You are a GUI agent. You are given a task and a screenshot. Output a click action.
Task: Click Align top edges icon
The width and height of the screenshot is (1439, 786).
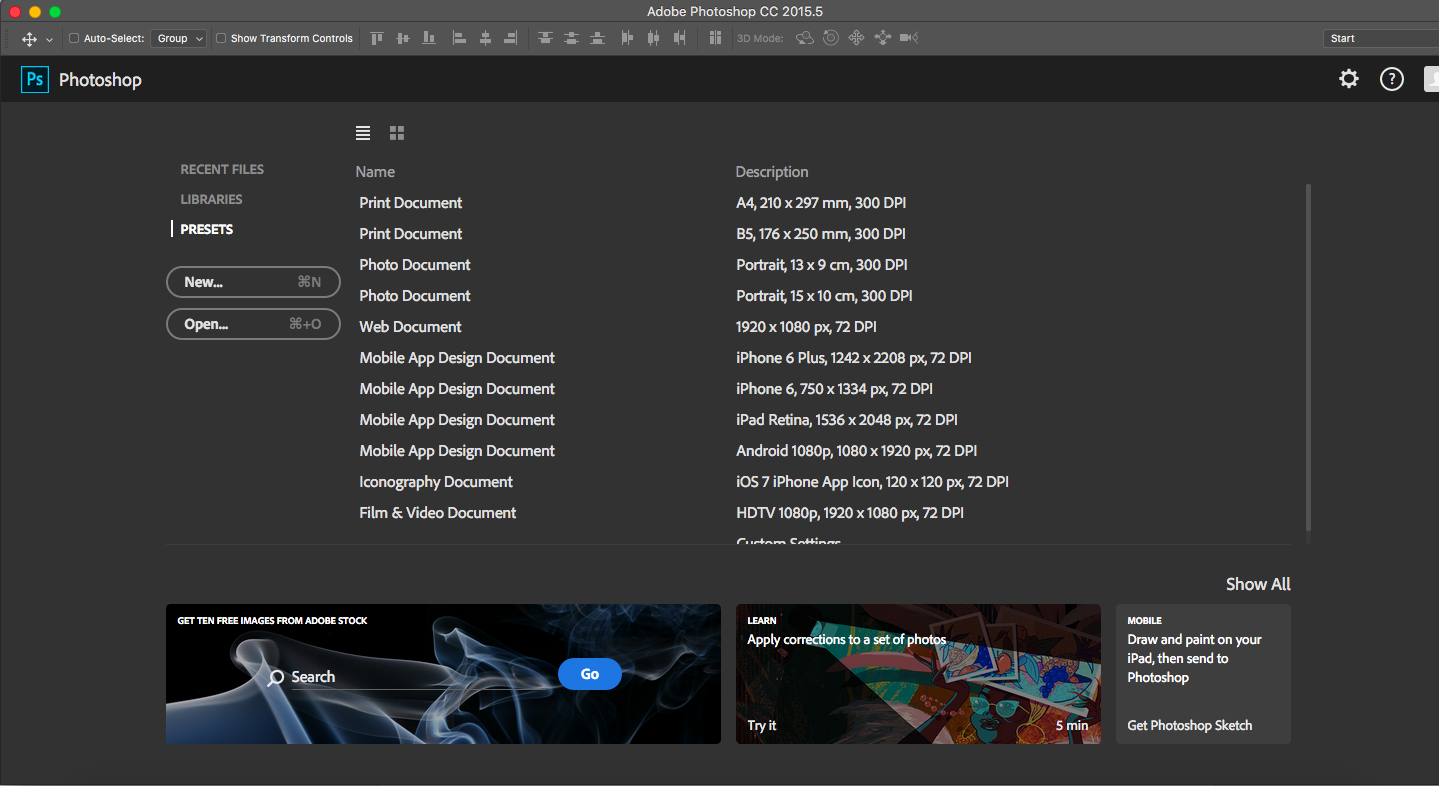click(377, 38)
